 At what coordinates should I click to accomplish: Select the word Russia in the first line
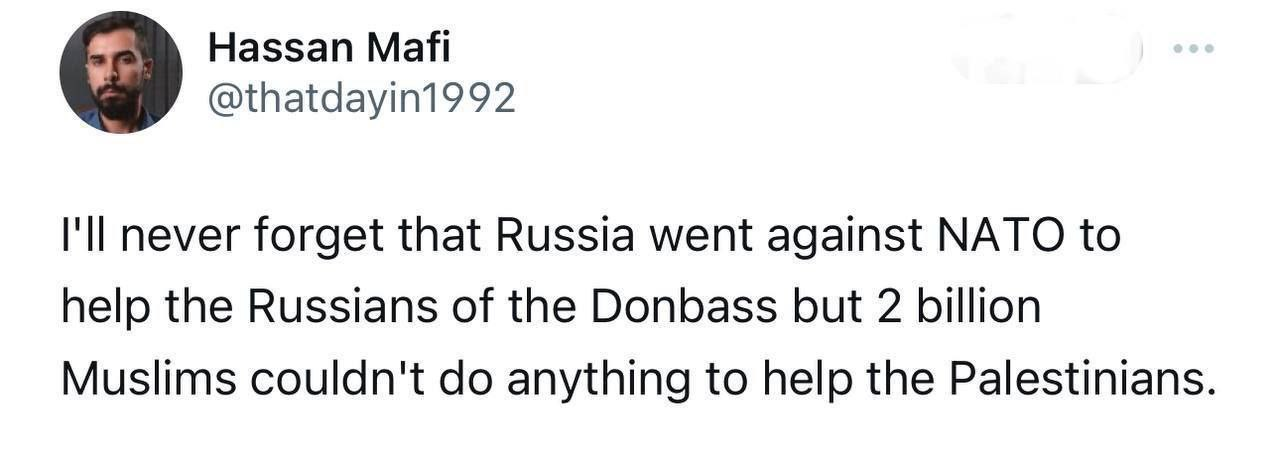[566, 236]
